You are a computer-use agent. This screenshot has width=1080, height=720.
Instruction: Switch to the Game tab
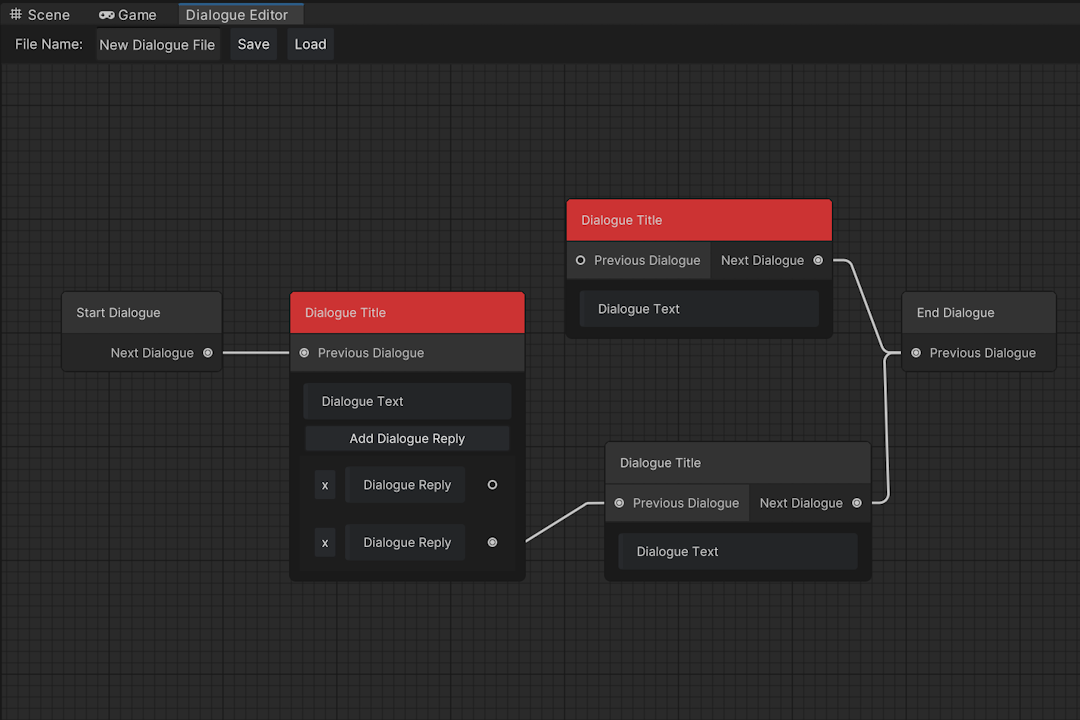(127, 14)
